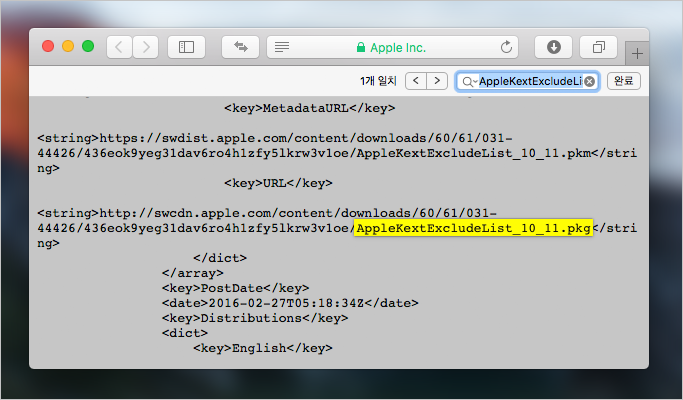Click the AppleKextExcludeLi find text field
Image resolution: width=683 pixels, height=400 pixels.
[527, 81]
